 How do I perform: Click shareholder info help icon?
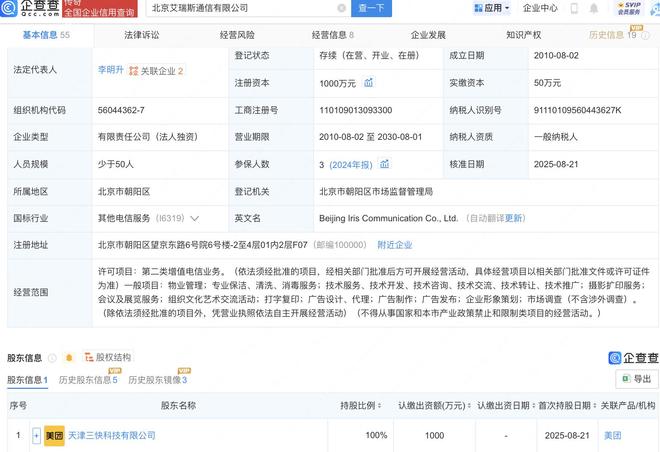coord(52,358)
